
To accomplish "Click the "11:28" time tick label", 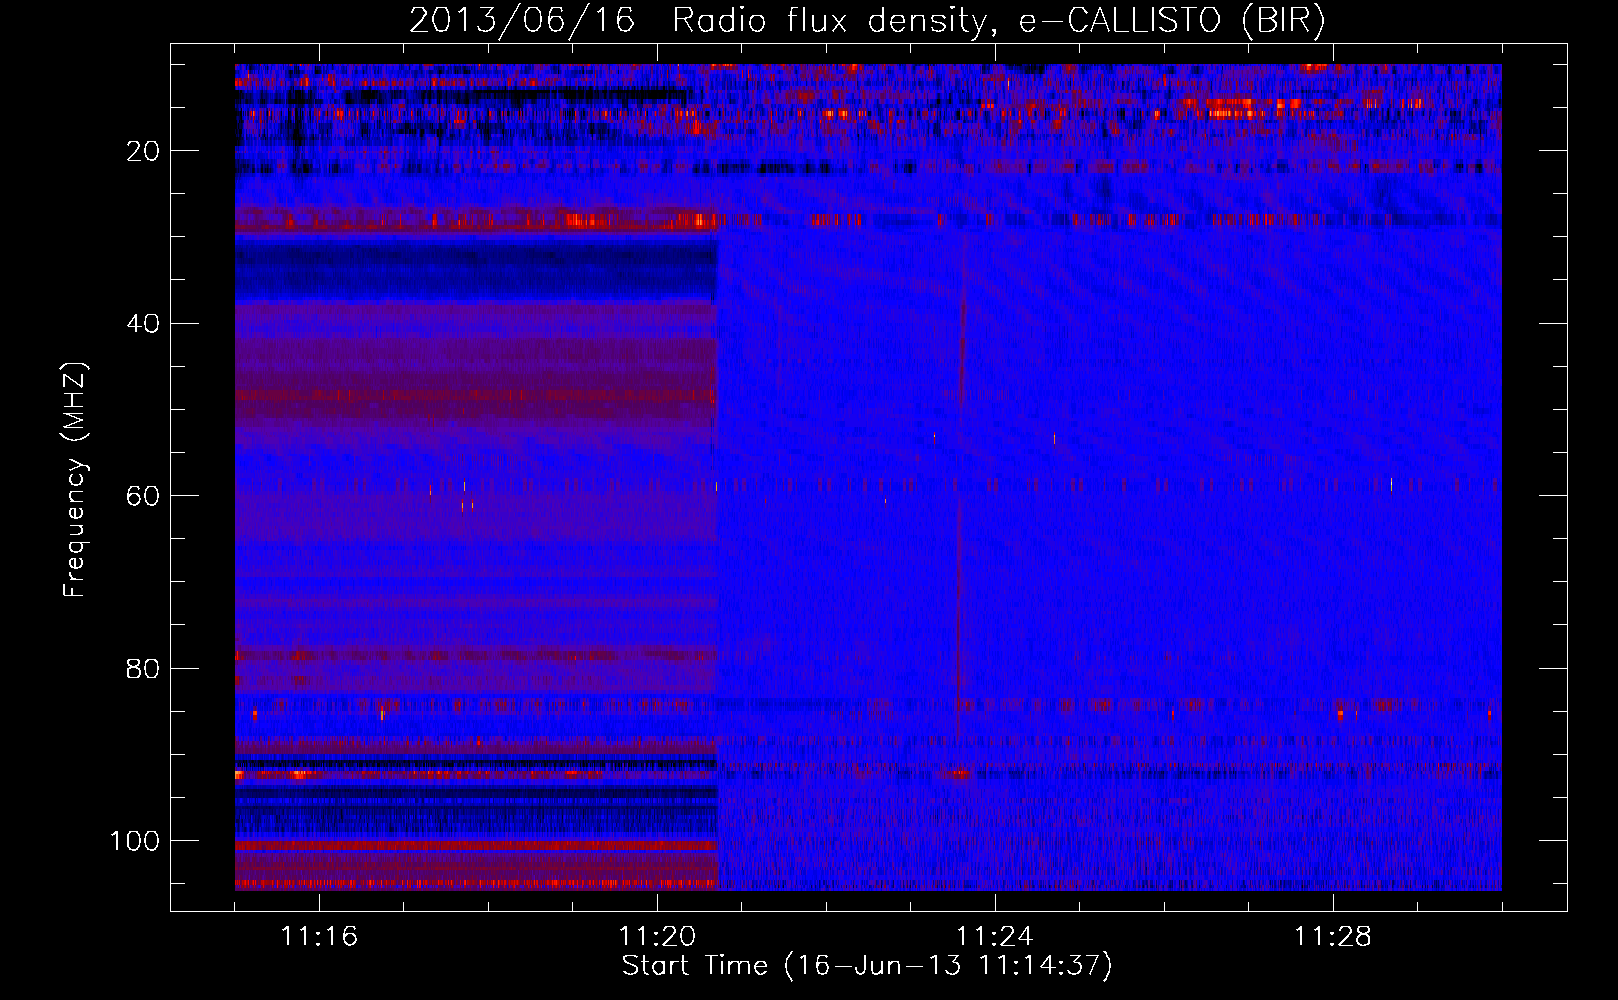I will [x=1333, y=936].
